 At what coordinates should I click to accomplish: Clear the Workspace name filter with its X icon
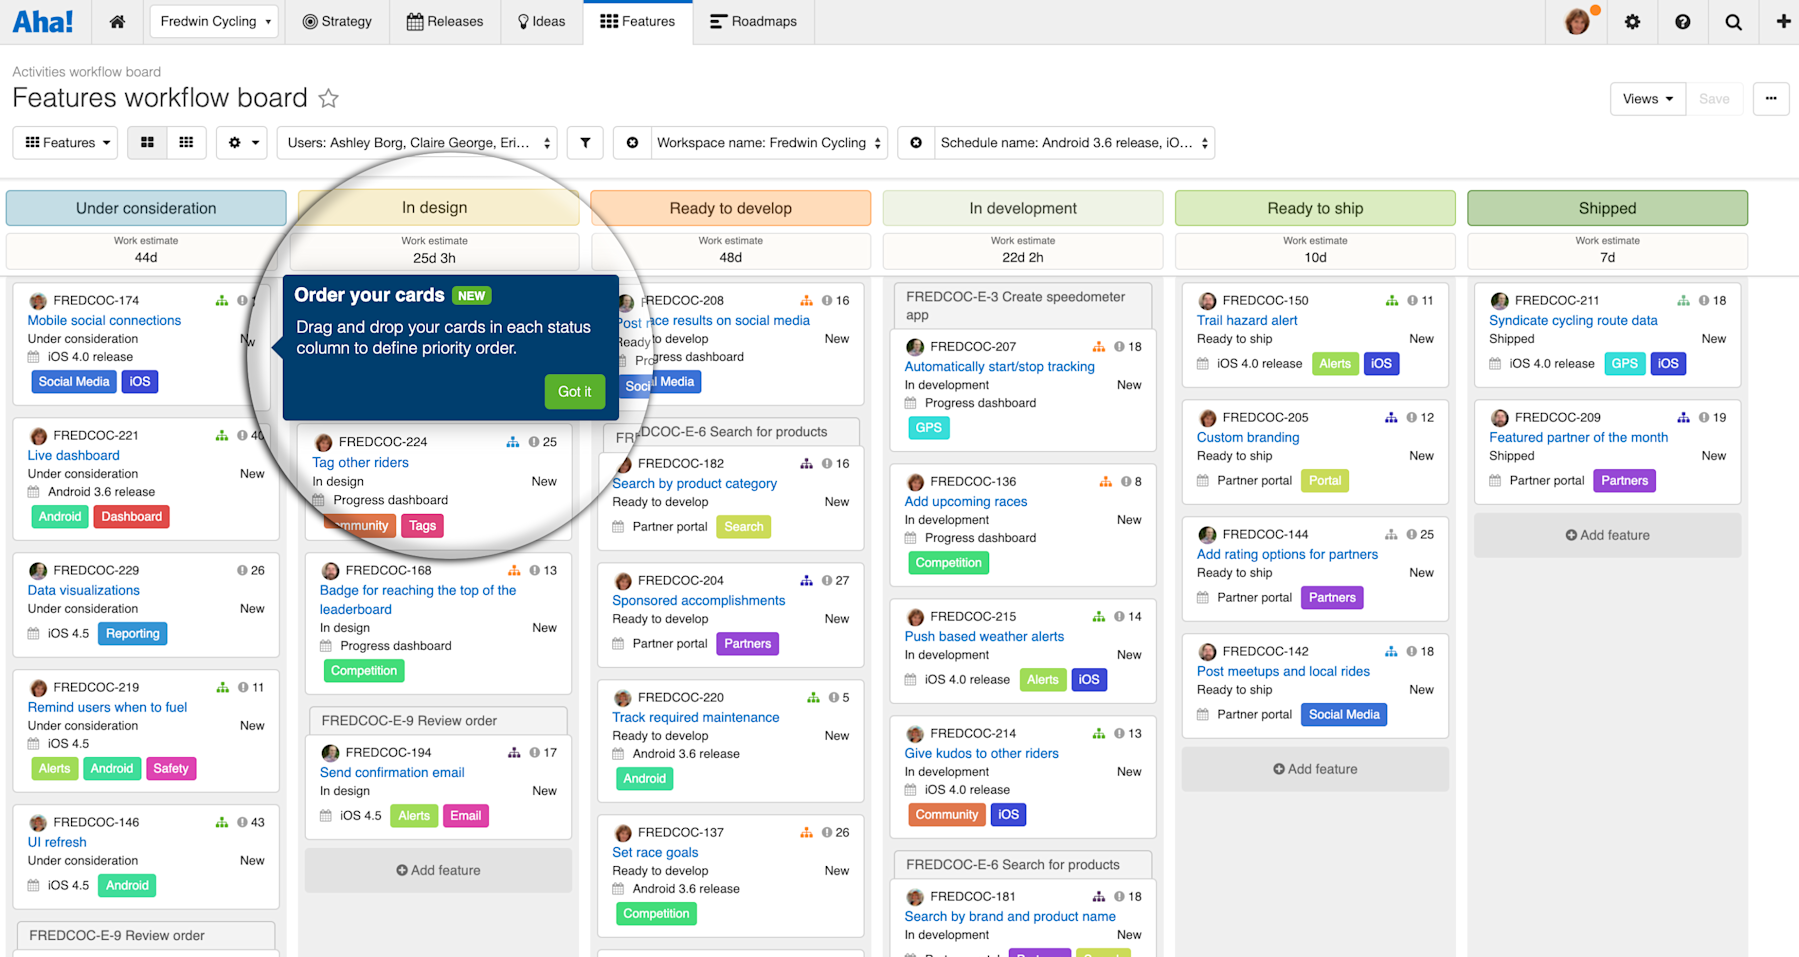[x=632, y=142]
